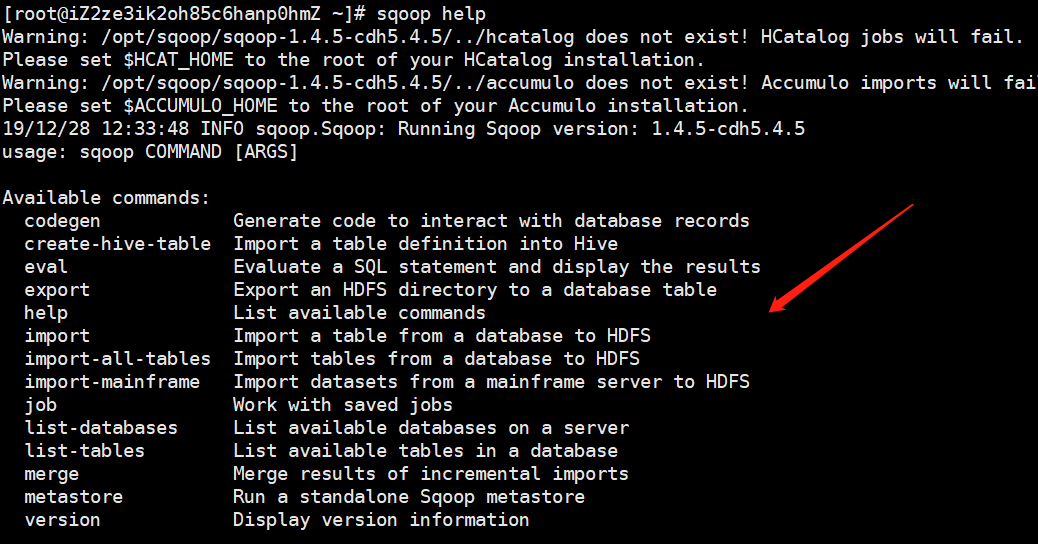Click the 'help' entry in commands list

tap(46, 313)
